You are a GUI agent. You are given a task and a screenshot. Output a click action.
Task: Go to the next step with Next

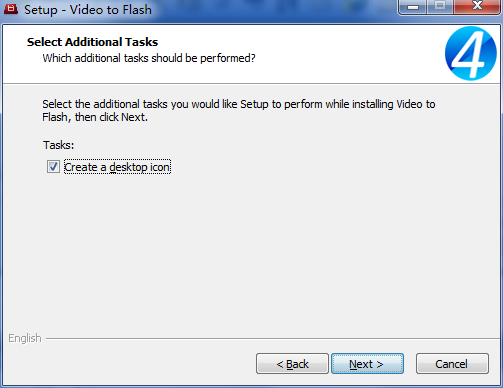tap(367, 364)
